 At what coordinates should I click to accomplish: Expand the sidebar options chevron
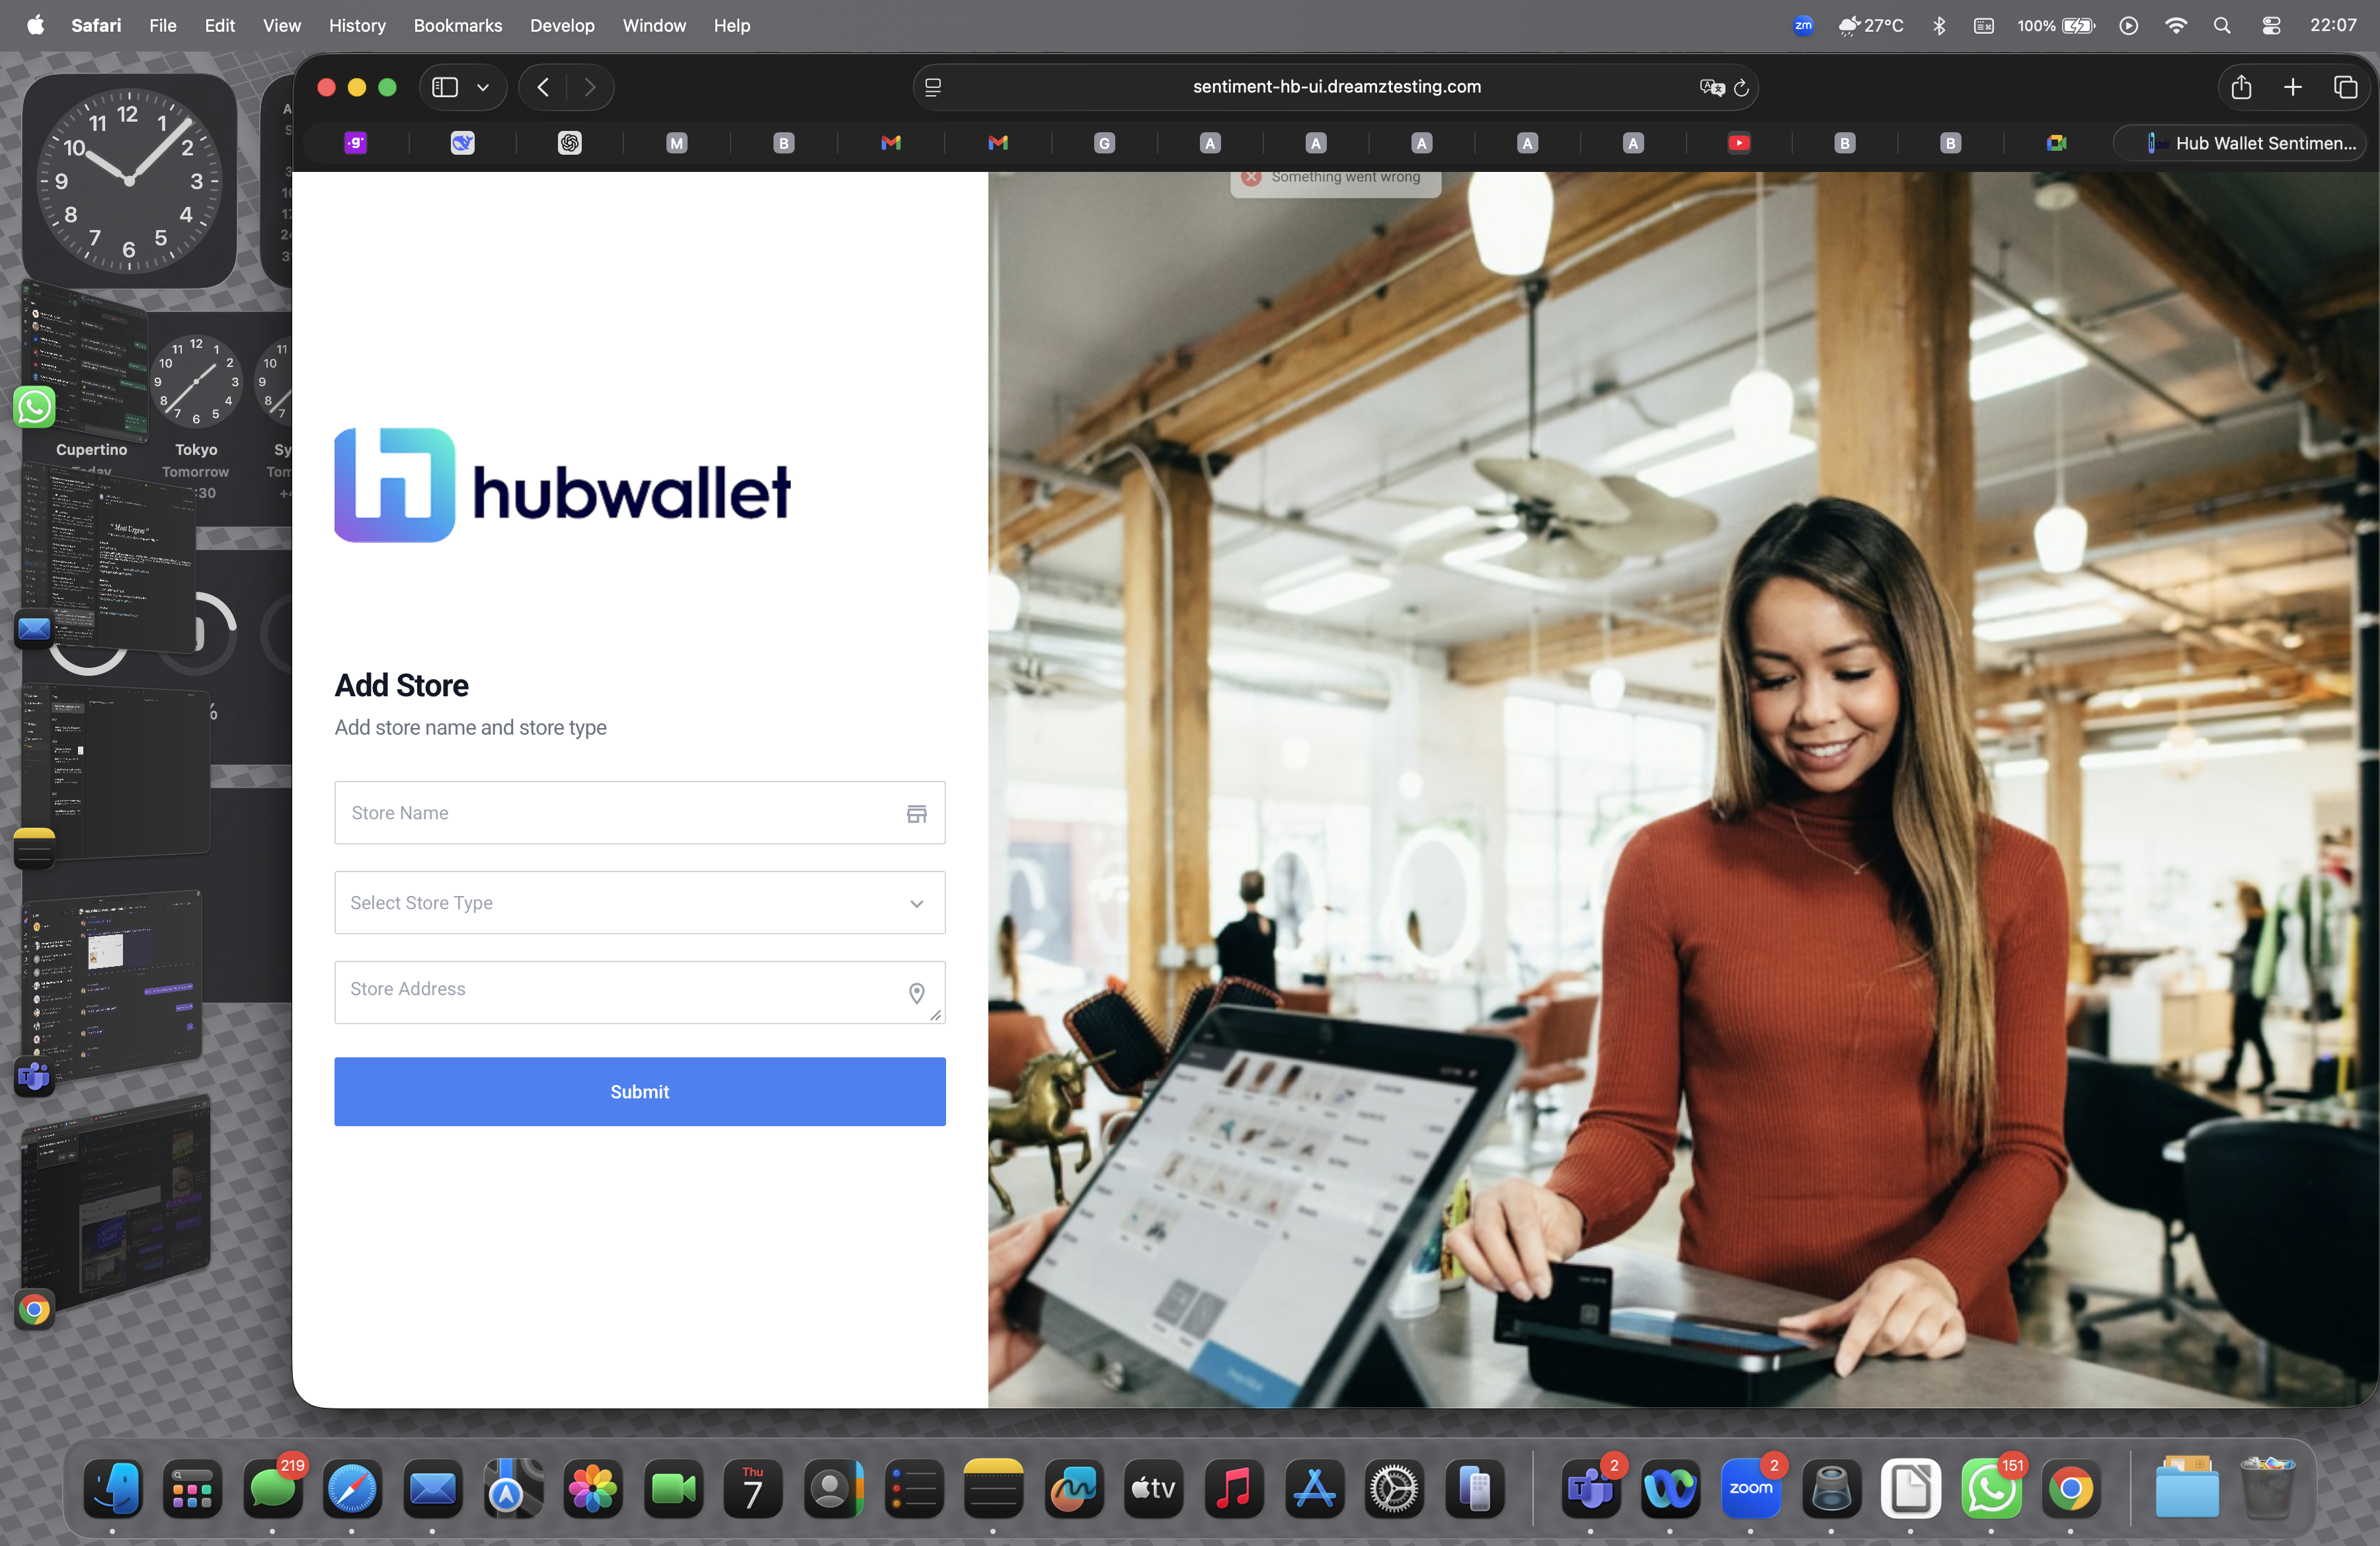click(483, 87)
